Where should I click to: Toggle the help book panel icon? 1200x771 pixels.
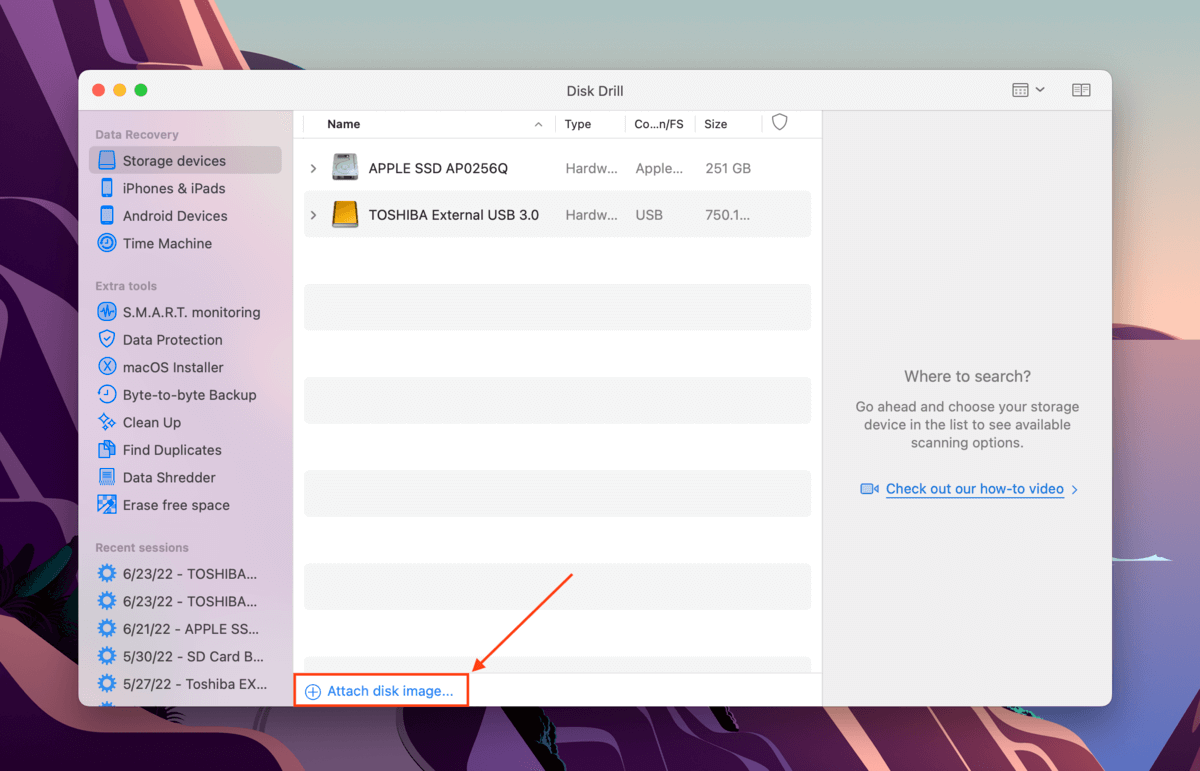1081,90
